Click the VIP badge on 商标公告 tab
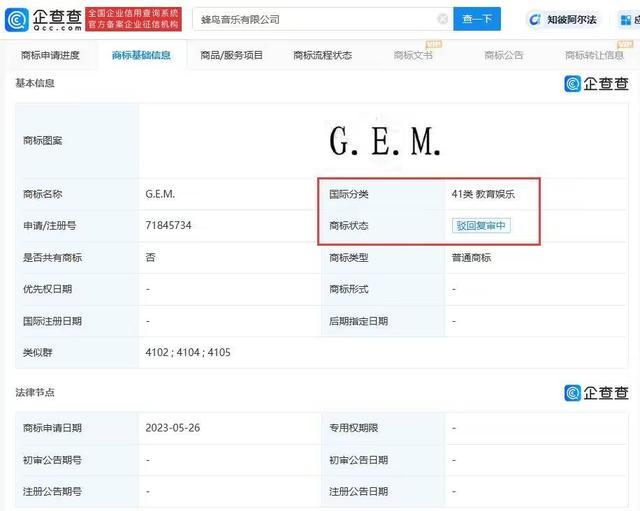Screen dimensions: 640x511 (523, 45)
